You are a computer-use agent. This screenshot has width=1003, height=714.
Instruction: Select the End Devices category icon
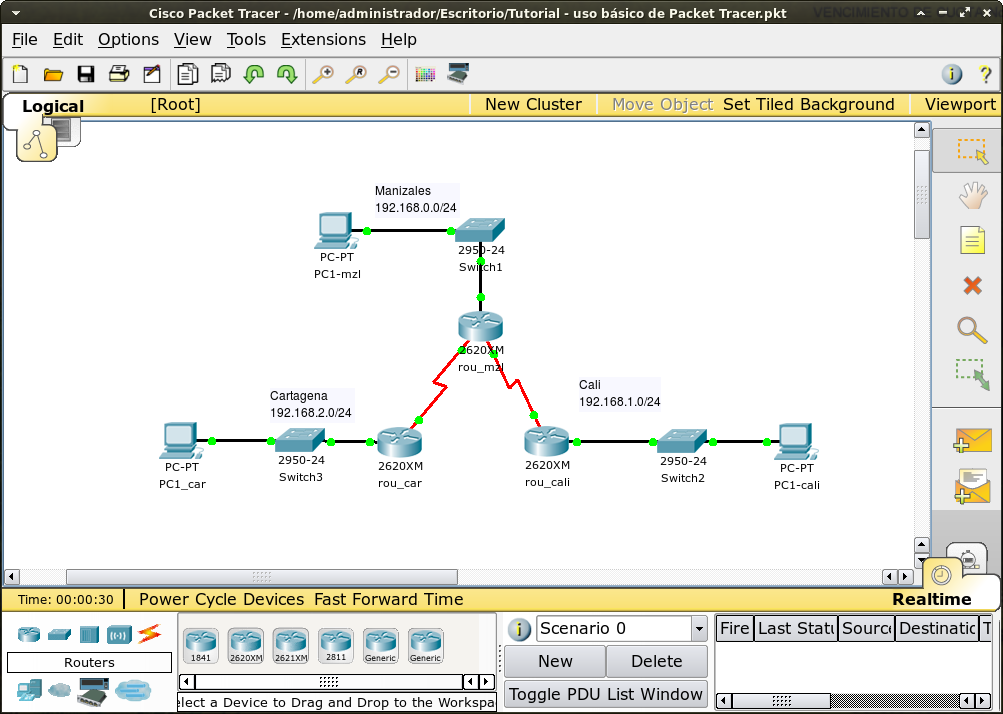[x=29, y=690]
